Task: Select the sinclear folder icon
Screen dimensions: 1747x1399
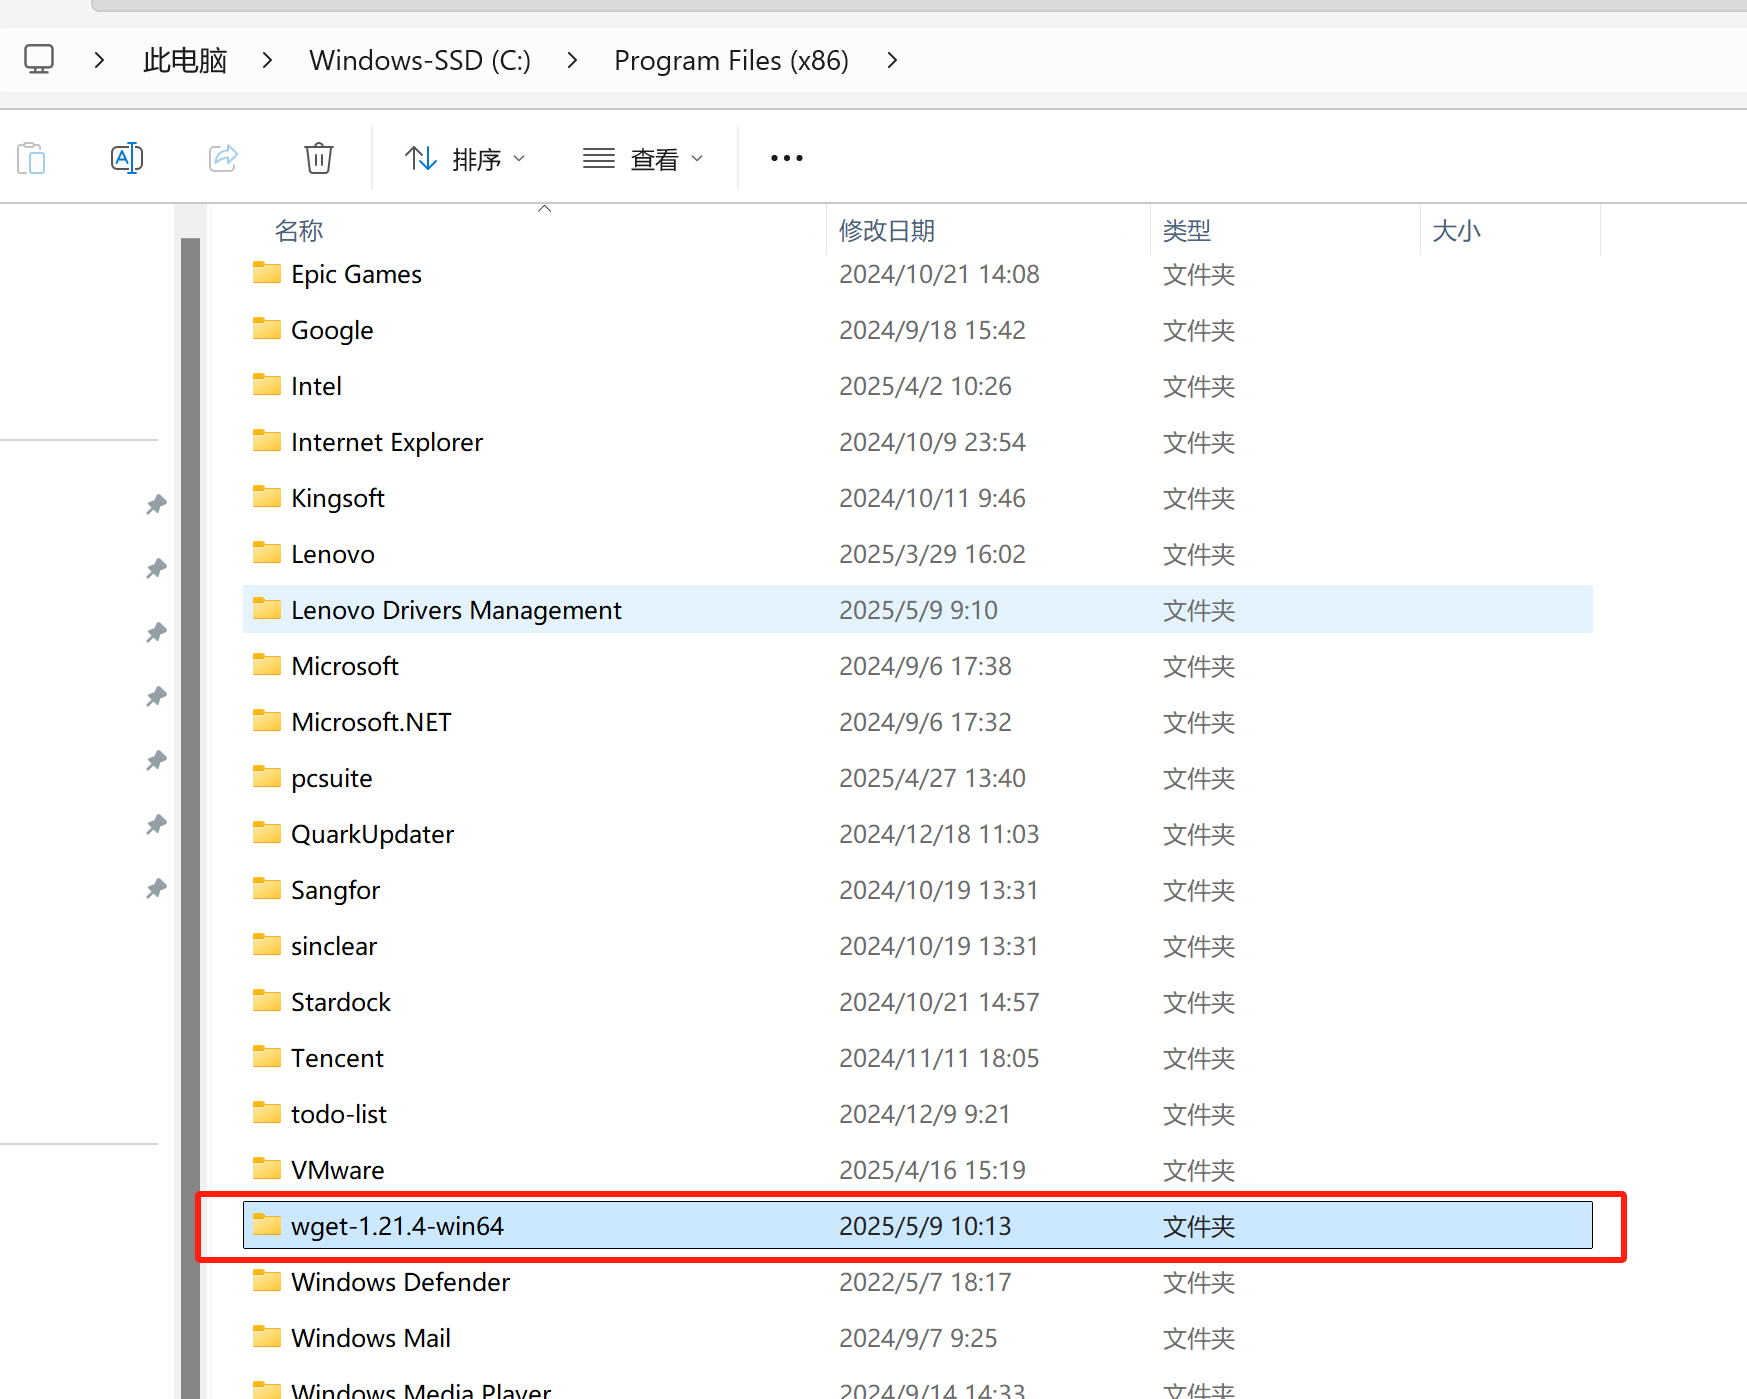Action: 267,945
